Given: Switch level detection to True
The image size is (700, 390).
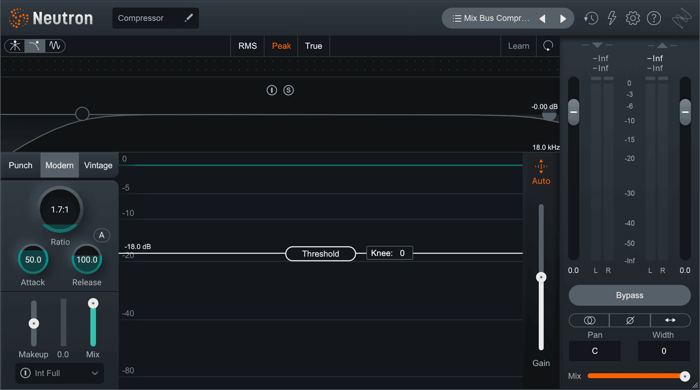Looking at the screenshot, I should [x=313, y=46].
